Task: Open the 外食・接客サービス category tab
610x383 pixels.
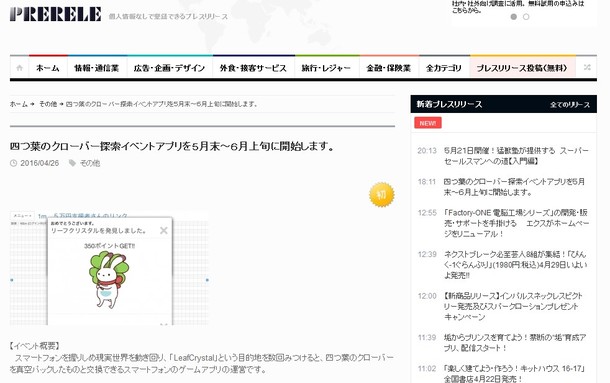Action: (253, 68)
